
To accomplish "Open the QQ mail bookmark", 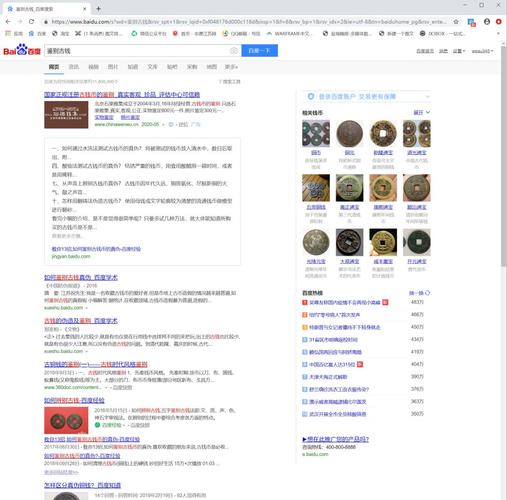I will 242,34.
